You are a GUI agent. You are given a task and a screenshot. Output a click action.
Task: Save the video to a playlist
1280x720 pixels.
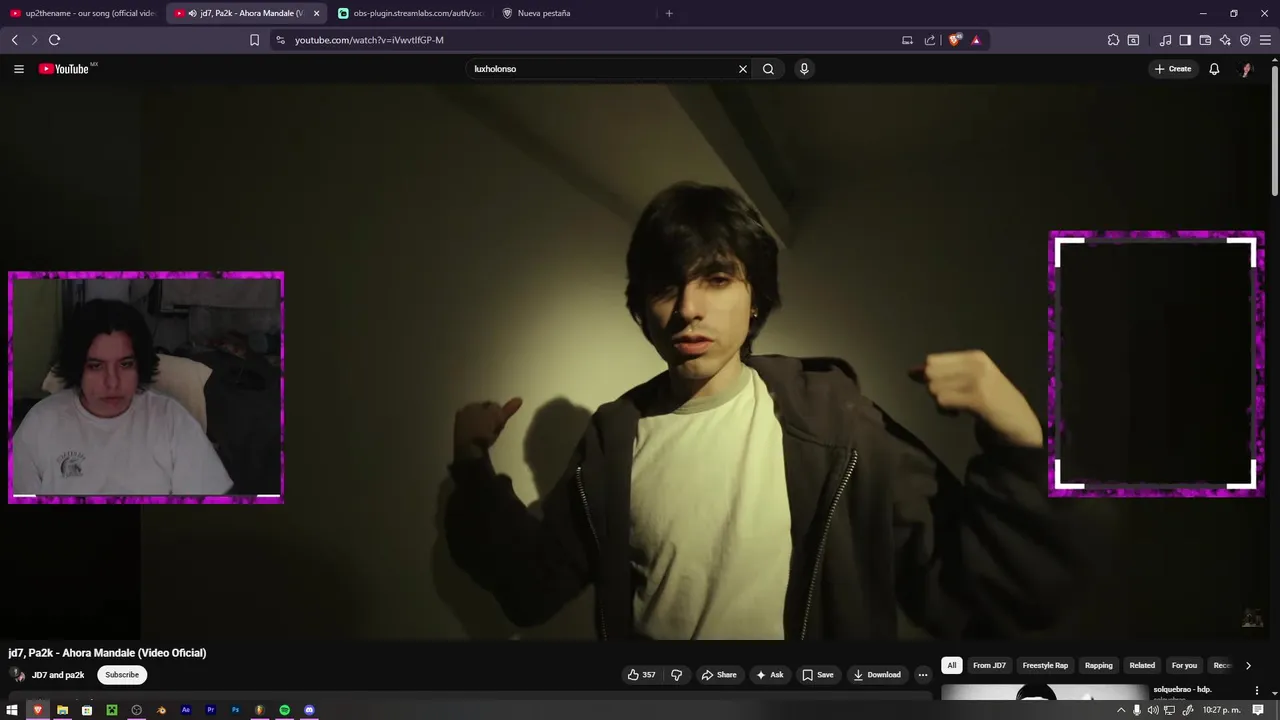[817, 675]
